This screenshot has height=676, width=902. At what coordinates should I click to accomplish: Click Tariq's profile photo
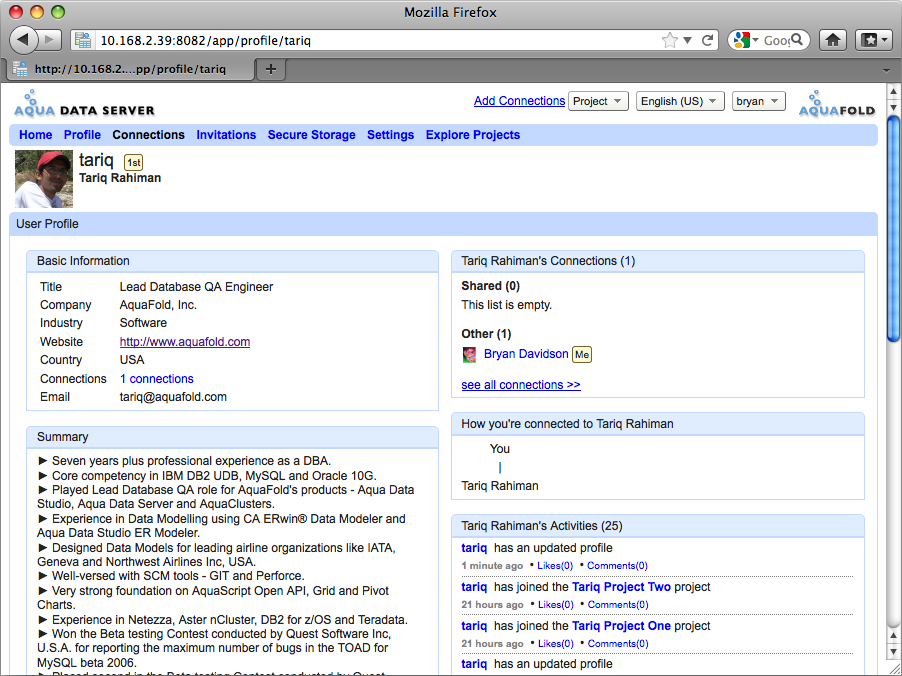coord(44,179)
